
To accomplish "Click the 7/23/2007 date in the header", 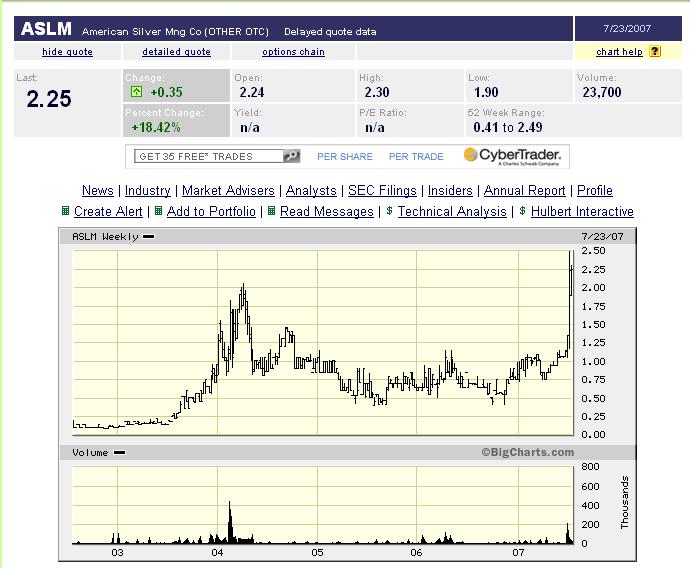I will pos(627,29).
